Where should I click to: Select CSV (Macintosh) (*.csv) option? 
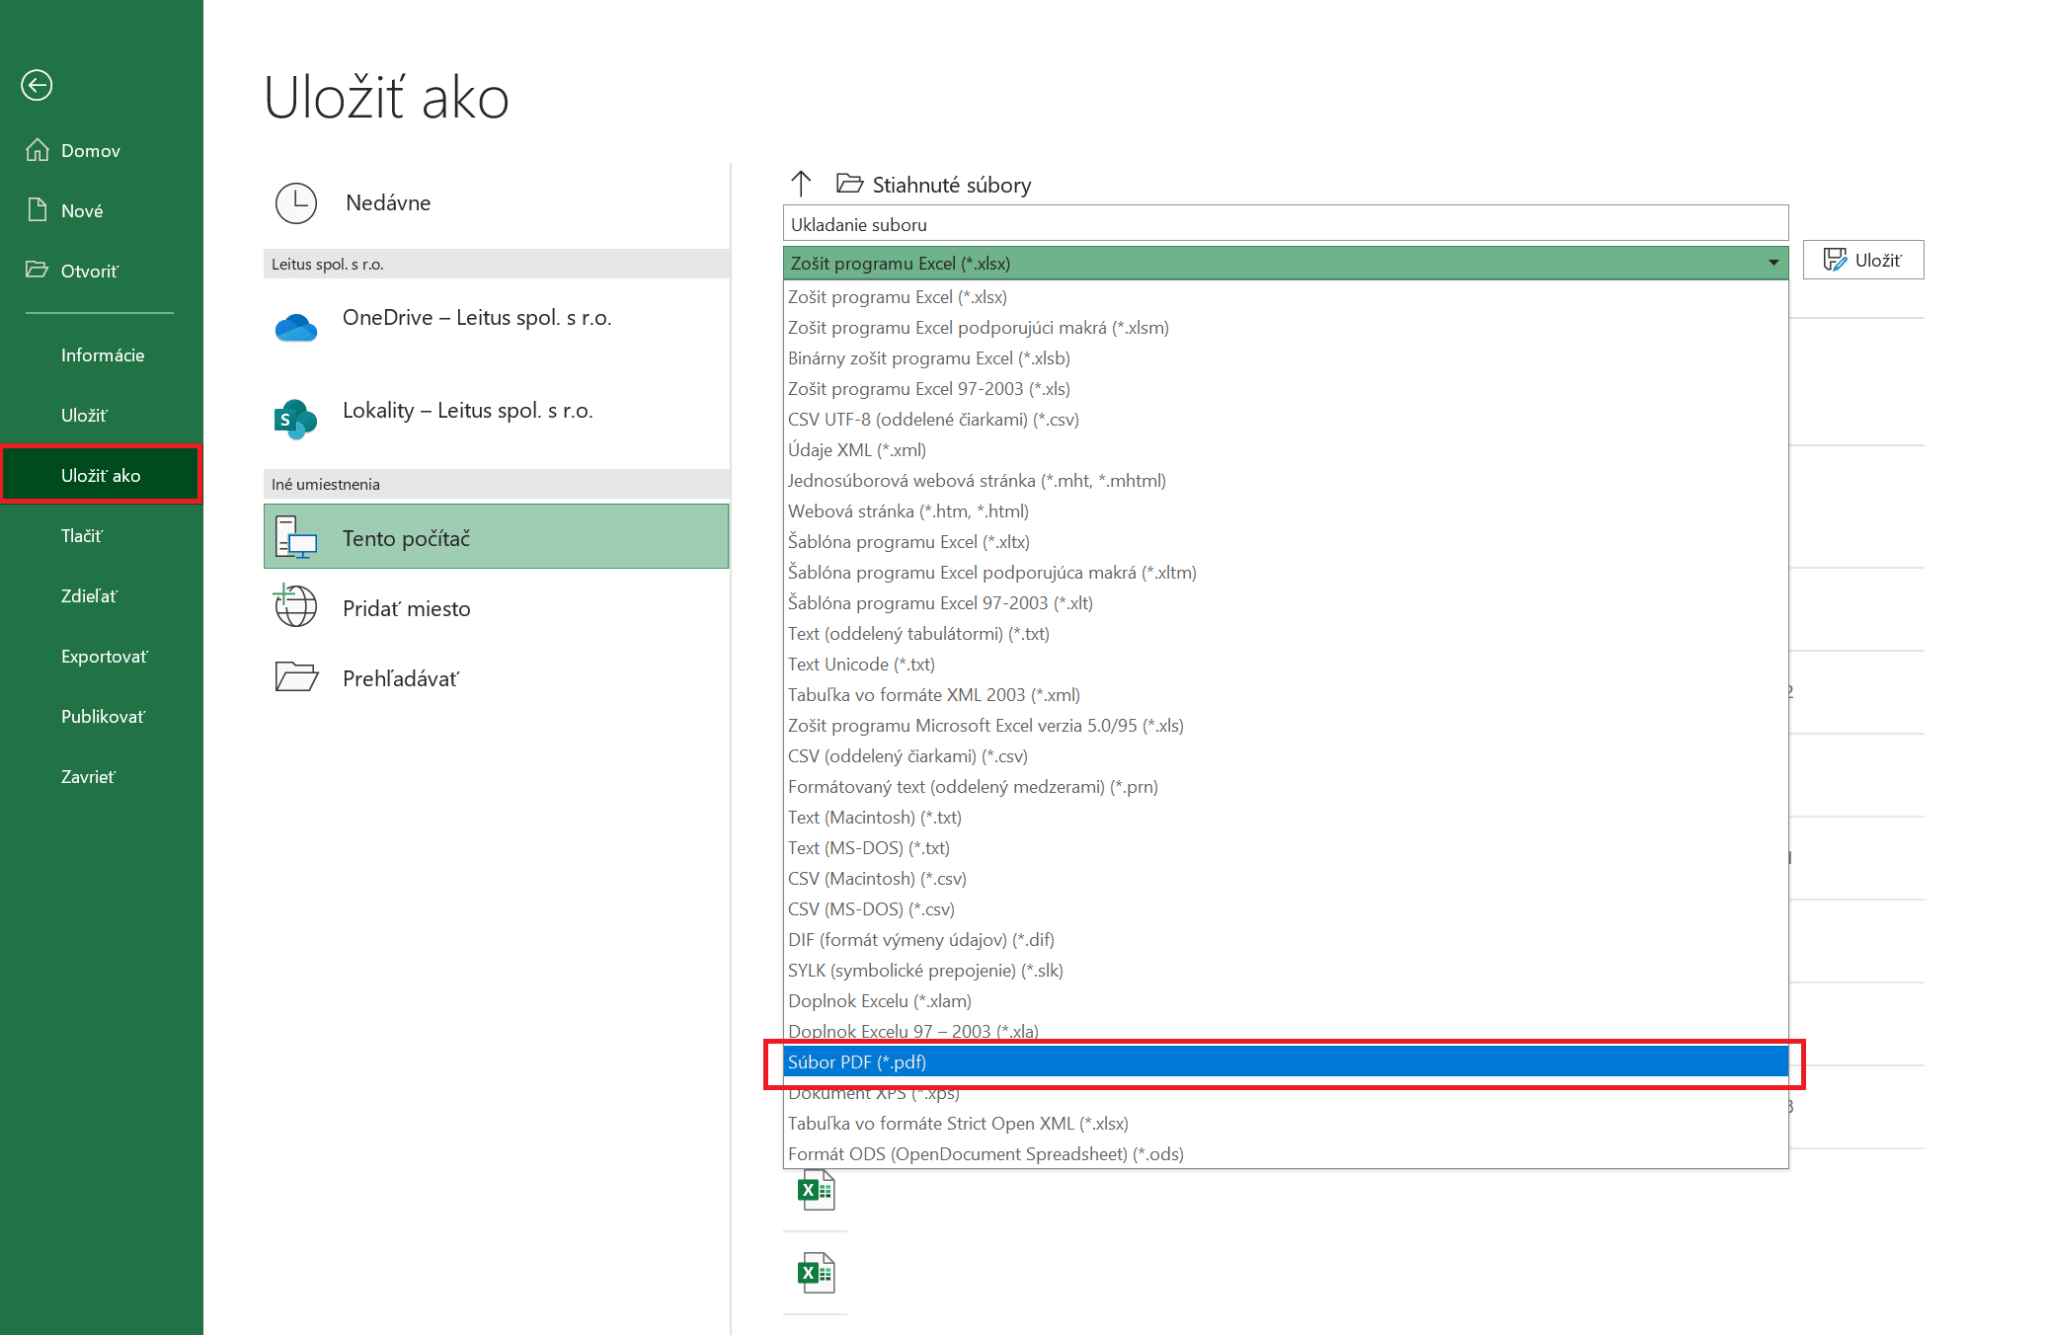1285,878
